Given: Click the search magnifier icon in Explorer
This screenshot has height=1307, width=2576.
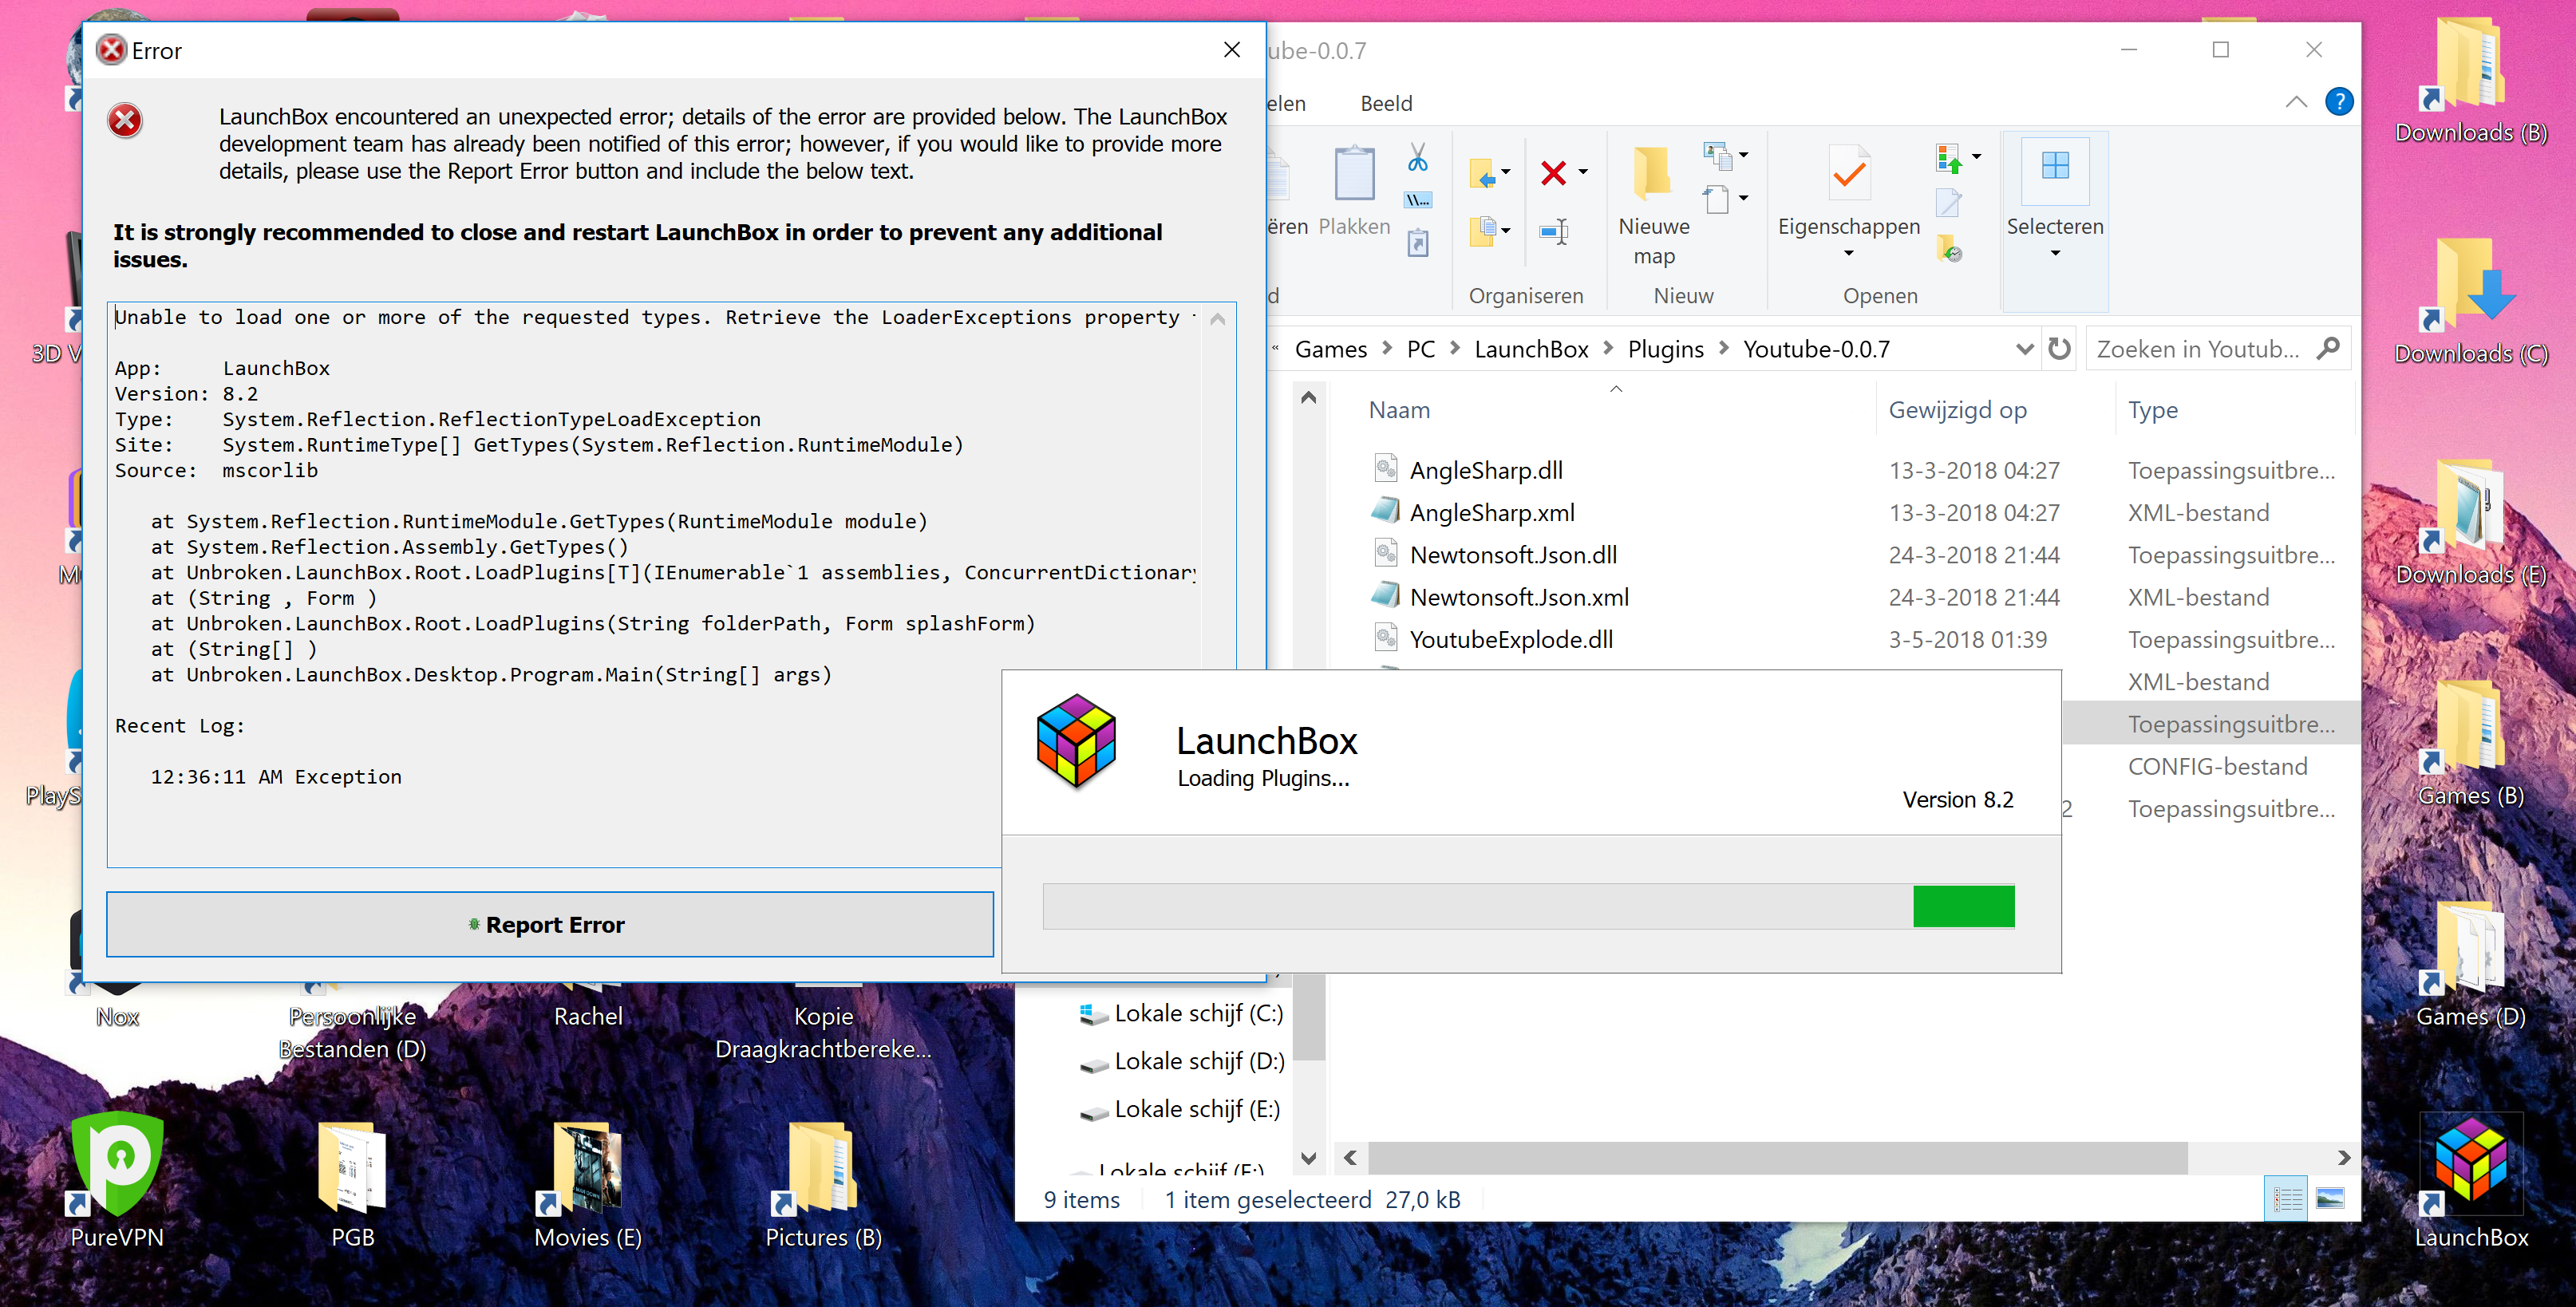Looking at the screenshot, I should (x=2328, y=348).
